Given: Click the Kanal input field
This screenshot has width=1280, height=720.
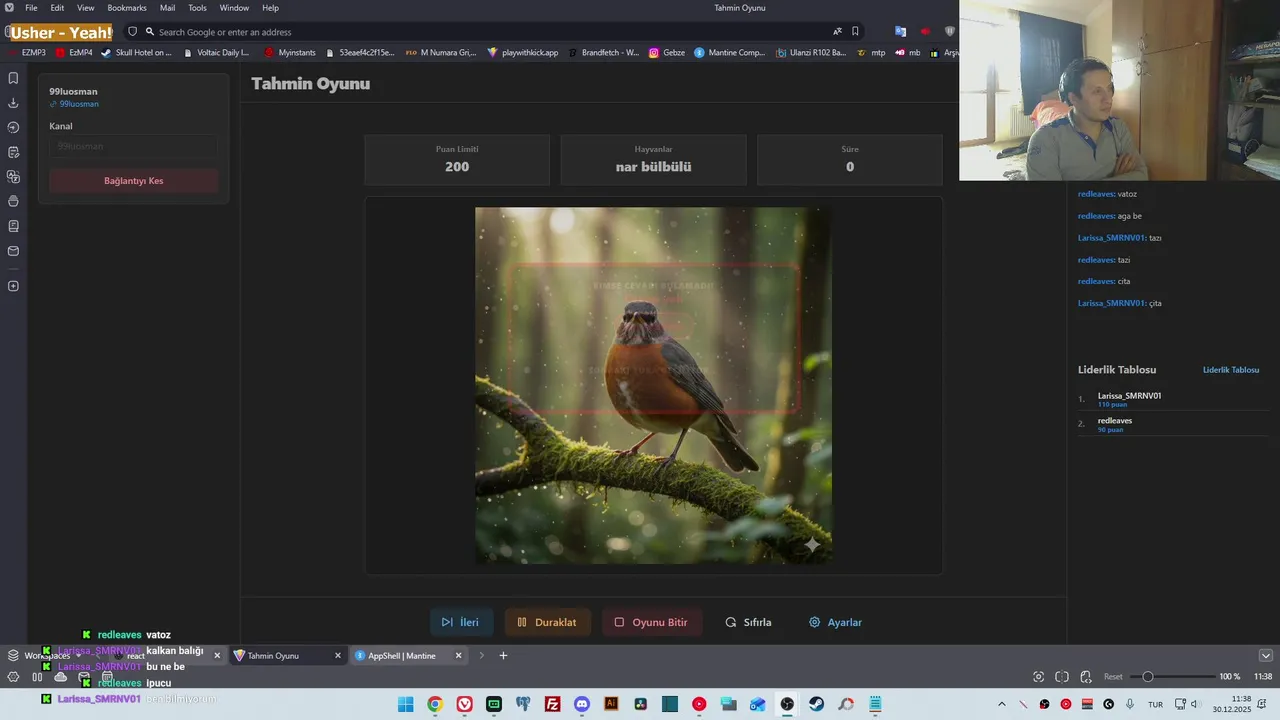Looking at the screenshot, I should (134, 146).
